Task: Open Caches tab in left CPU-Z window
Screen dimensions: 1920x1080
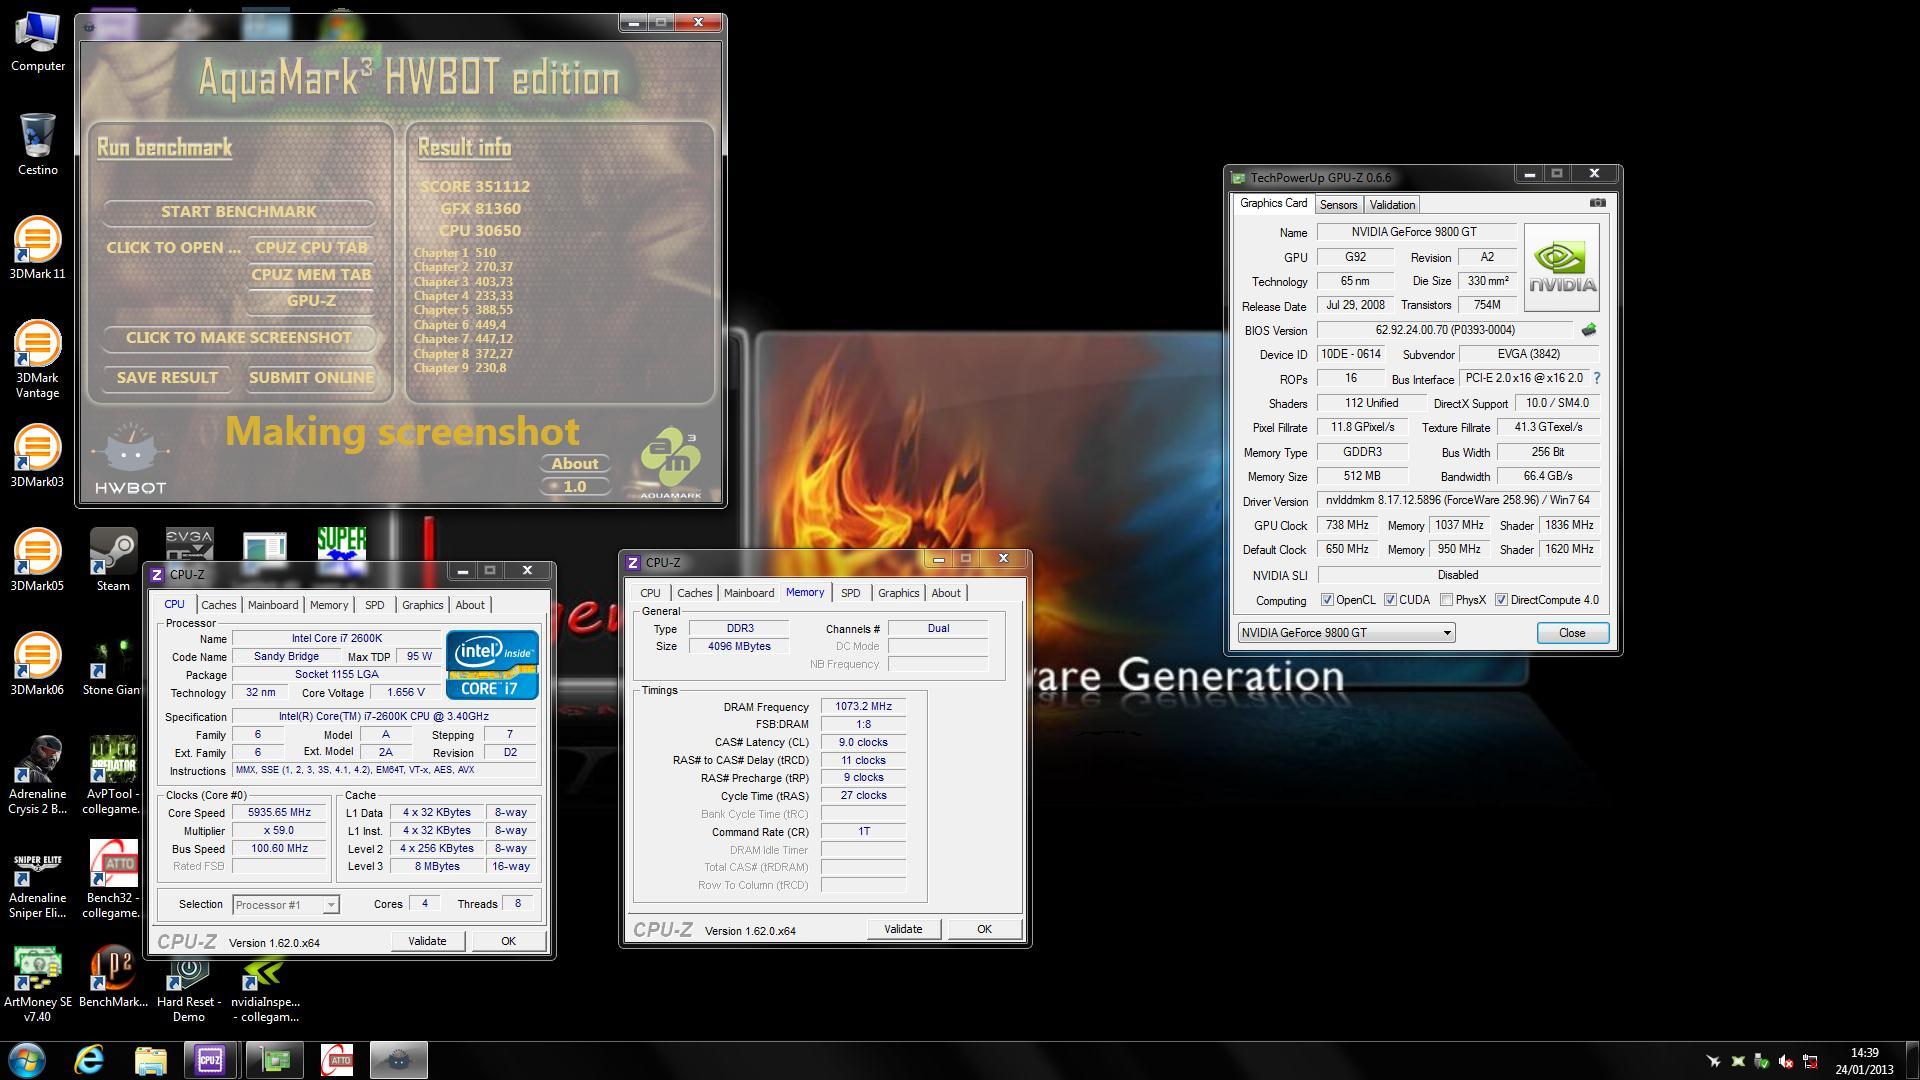Action: tap(218, 605)
